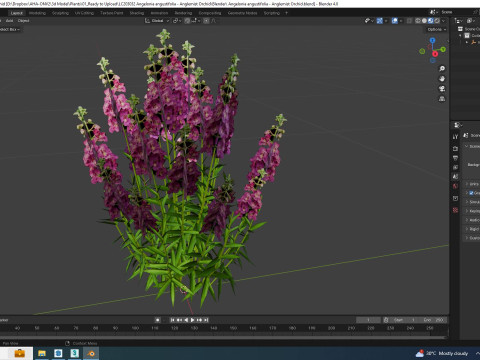Expand the Keying Sets panel

tap(467, 211)
